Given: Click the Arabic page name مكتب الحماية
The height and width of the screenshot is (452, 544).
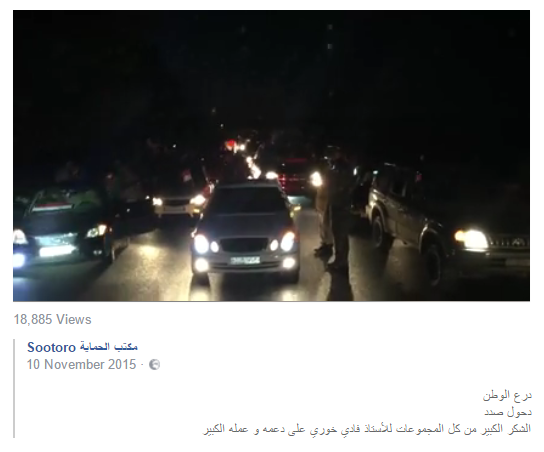Looking at the screenshot, I should (x=108, y=347).
